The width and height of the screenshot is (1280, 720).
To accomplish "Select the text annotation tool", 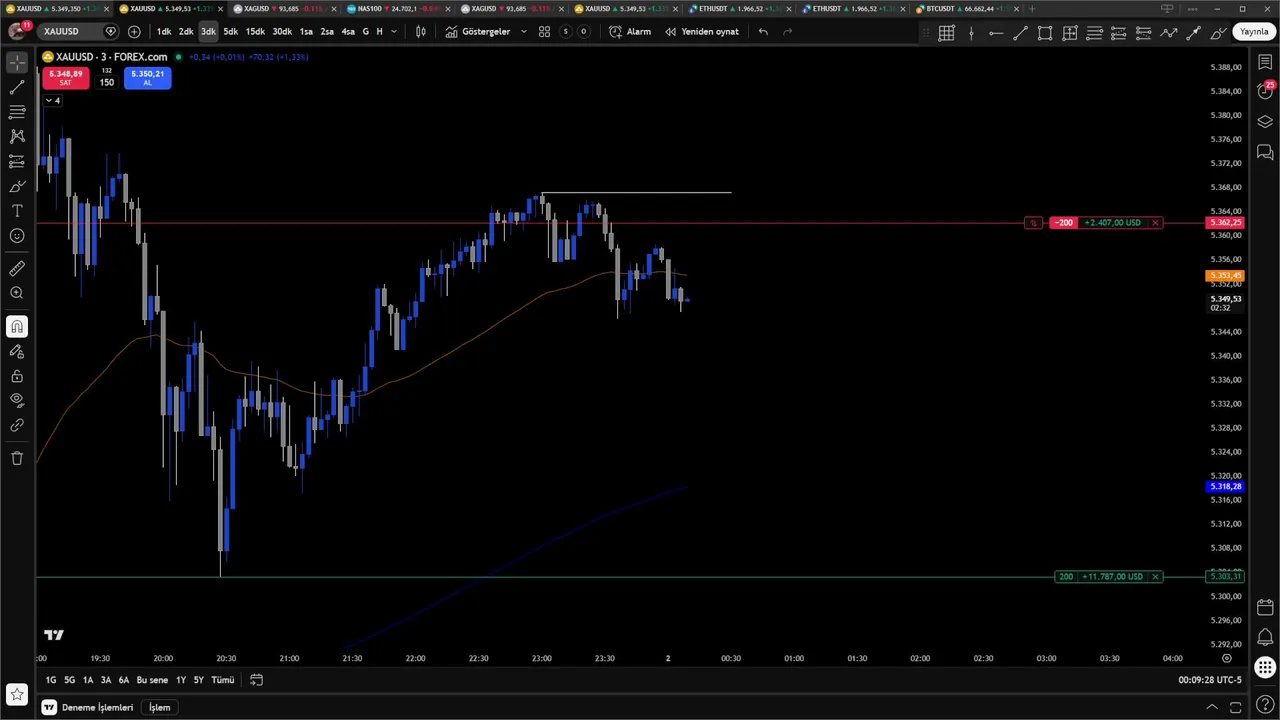I will tap(17, 211).
